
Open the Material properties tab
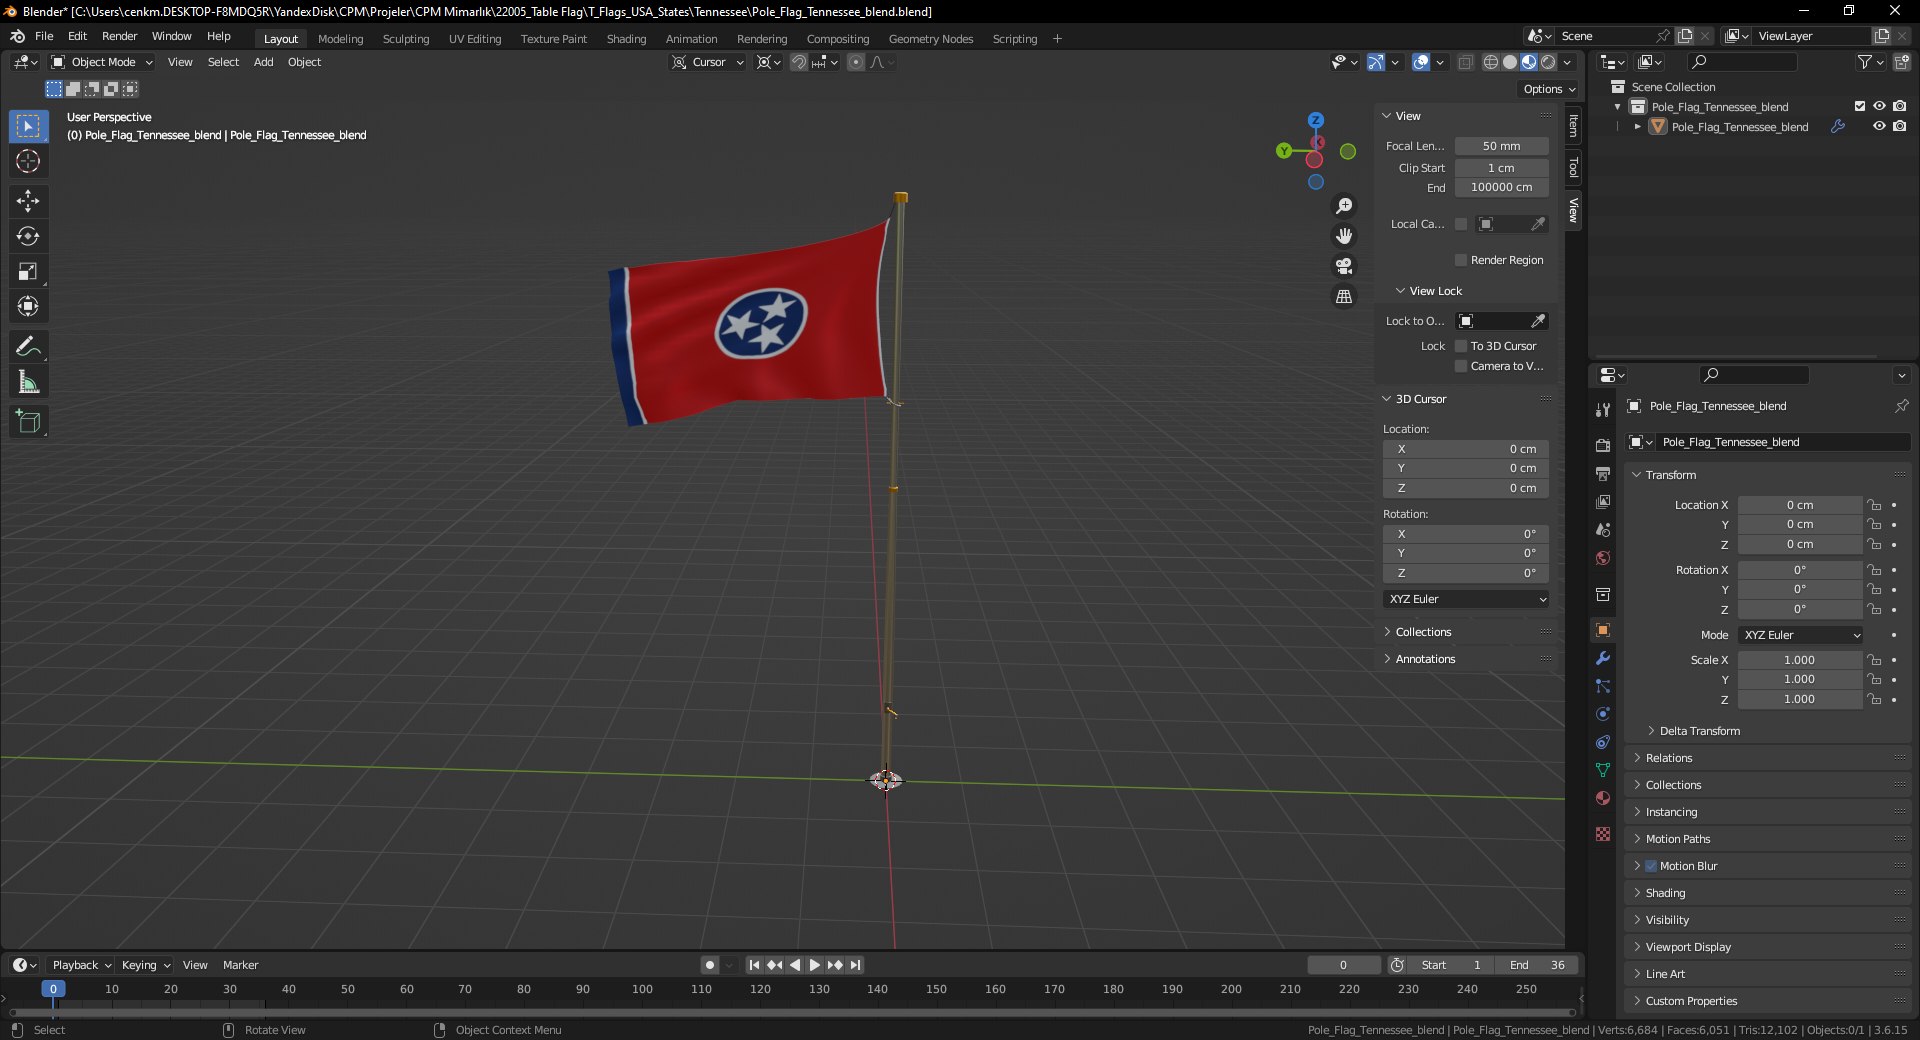1603,798
